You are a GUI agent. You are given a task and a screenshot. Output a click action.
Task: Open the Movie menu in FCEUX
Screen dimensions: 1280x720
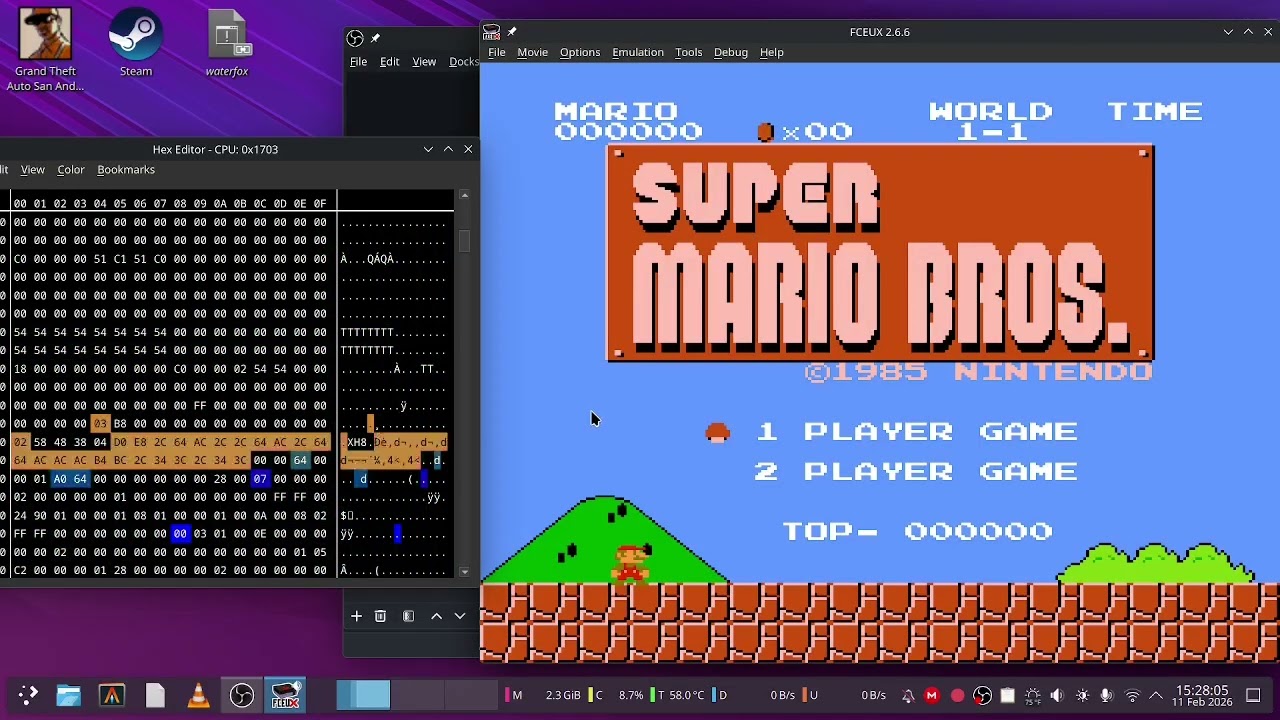click(532, 52)
